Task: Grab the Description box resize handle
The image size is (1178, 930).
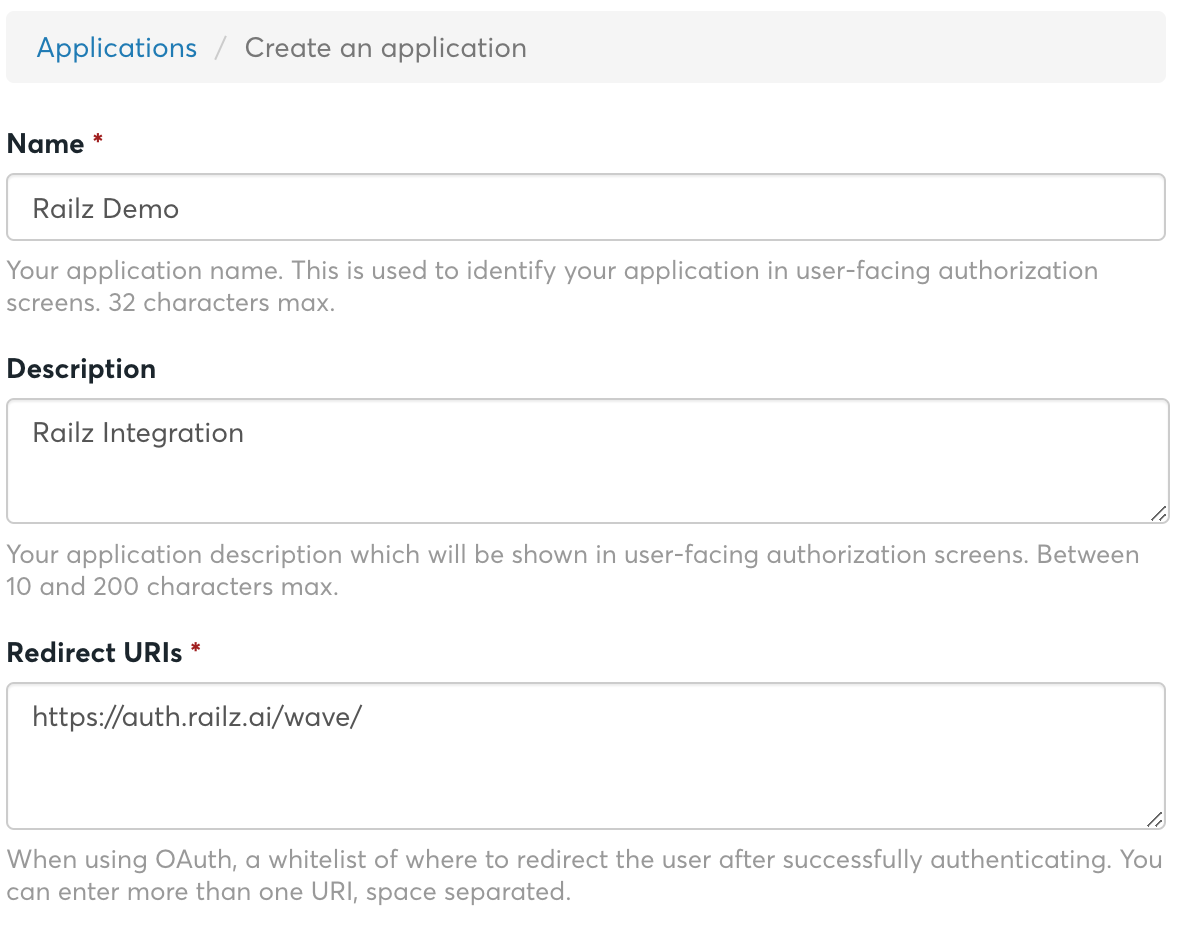Action: click(1157, 513)
